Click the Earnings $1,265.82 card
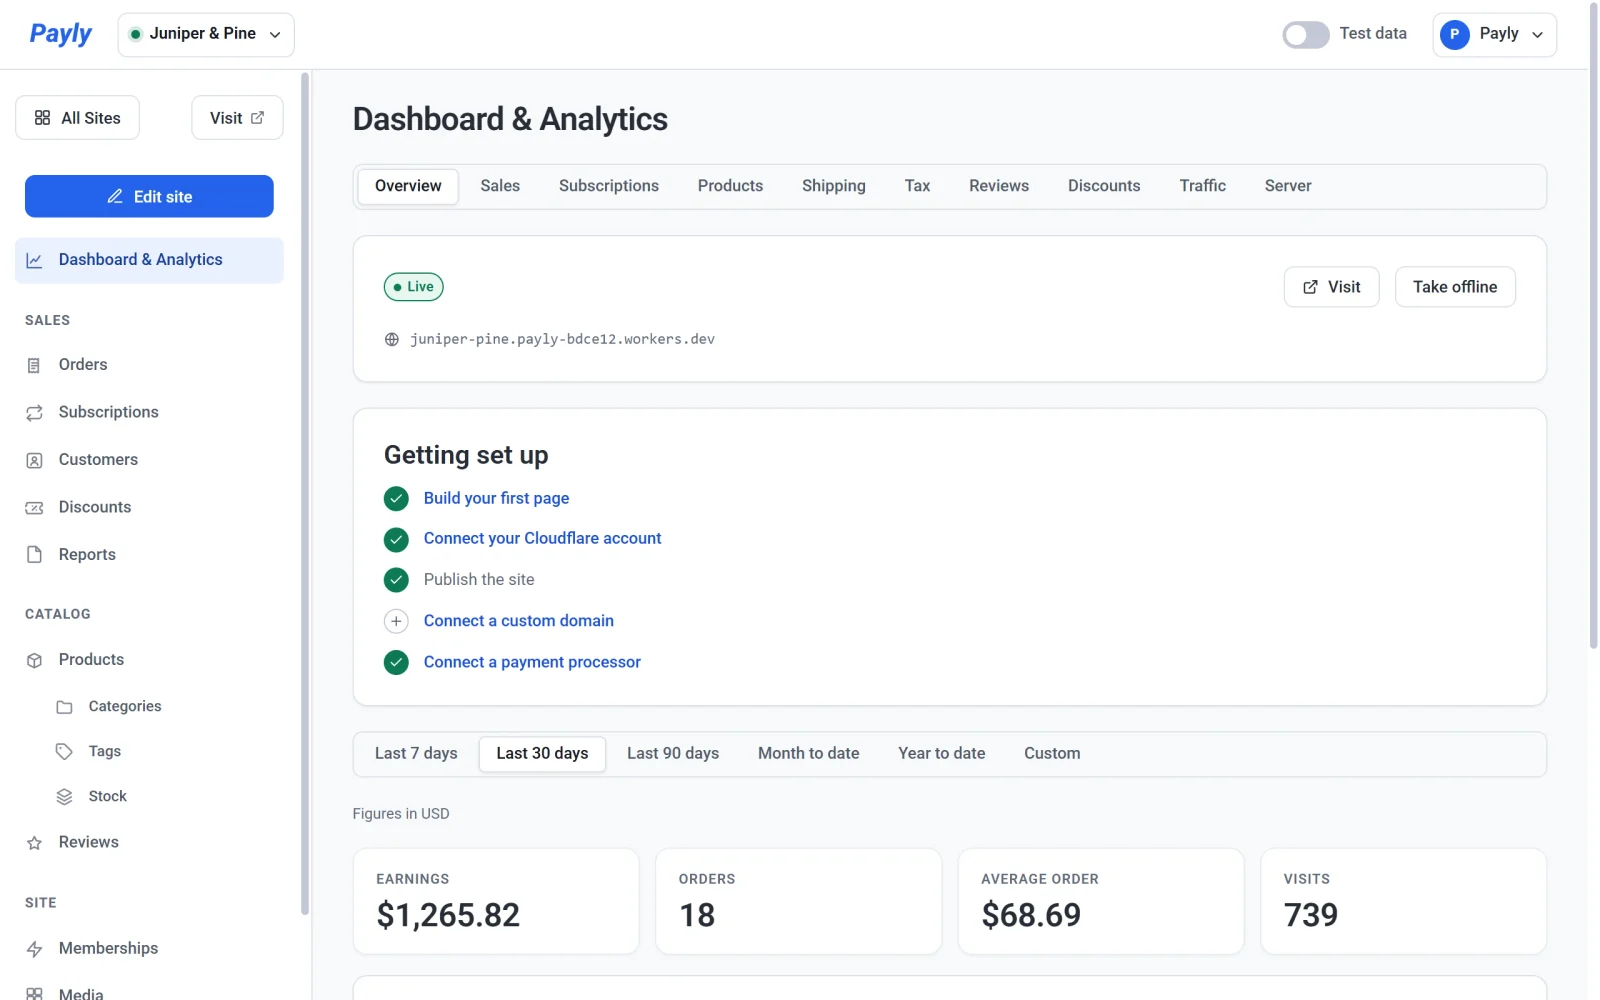The width and height of the screenshot is (1600, 1000). pos(496,901)
